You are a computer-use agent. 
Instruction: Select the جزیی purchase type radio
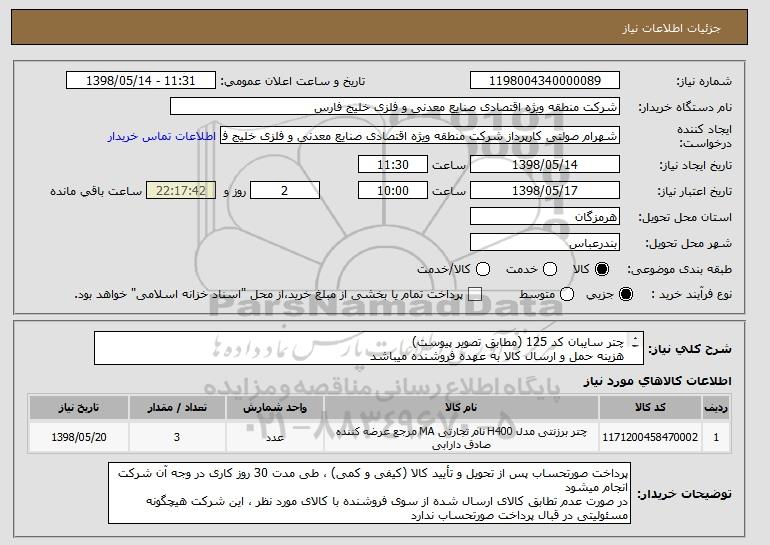pos(626,294)
